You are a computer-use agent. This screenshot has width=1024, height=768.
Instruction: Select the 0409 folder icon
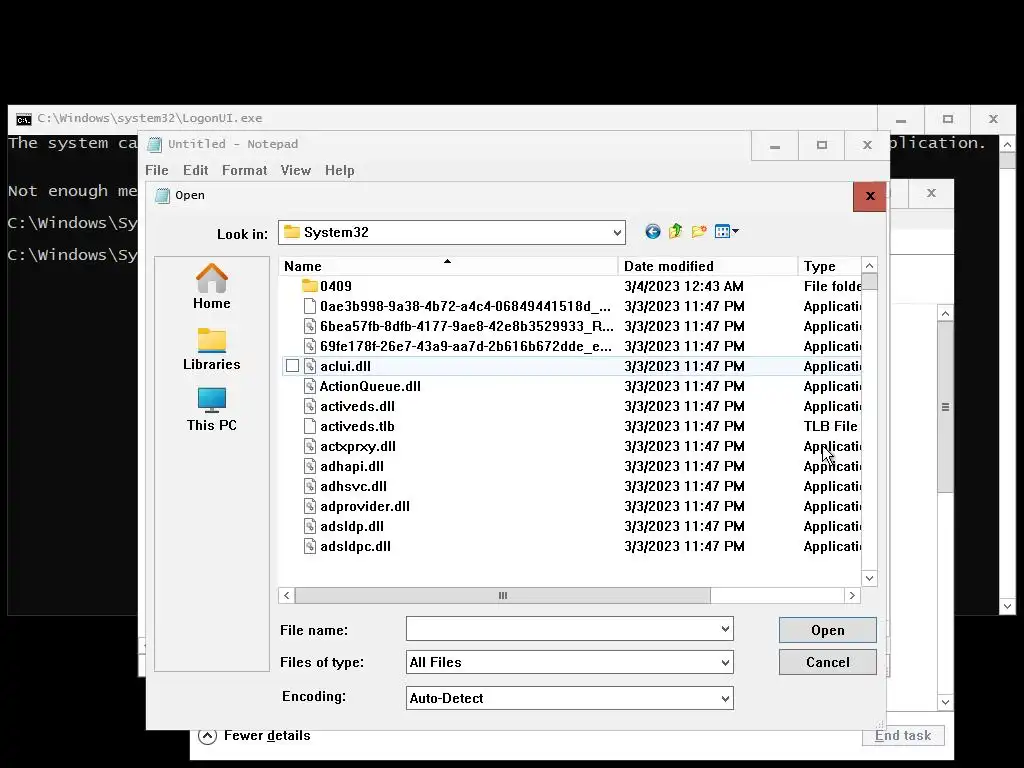tap(310, 286)
